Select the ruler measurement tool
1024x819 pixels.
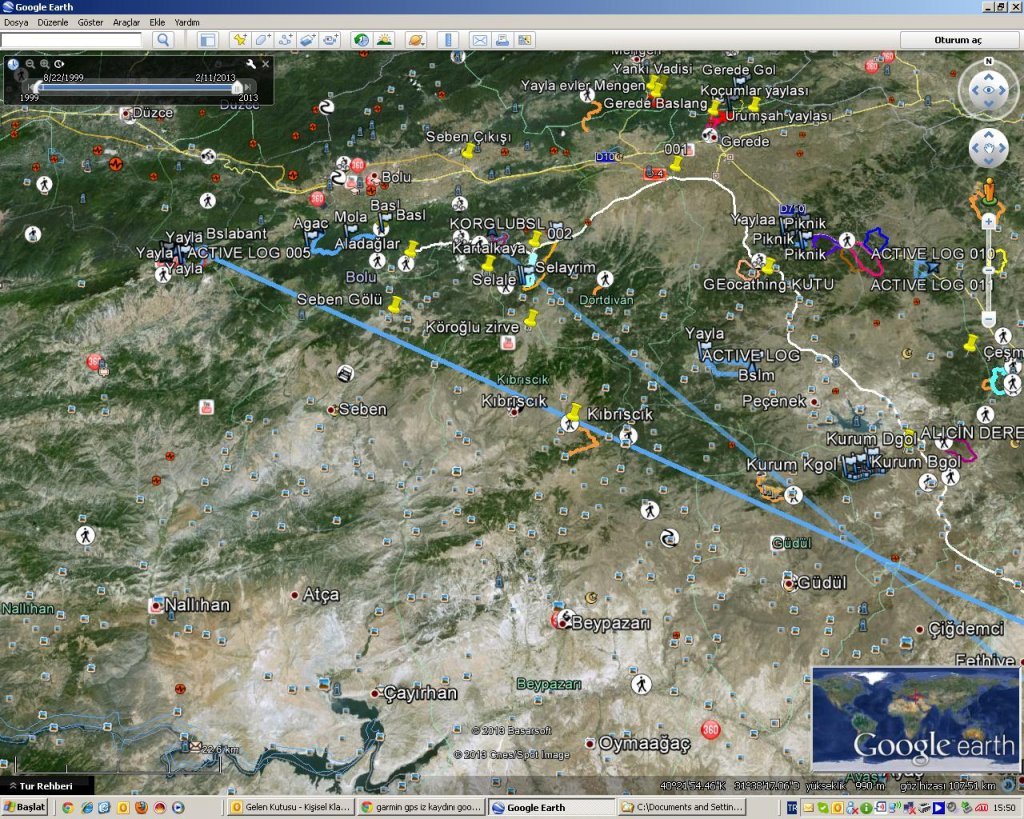(448, 40)
